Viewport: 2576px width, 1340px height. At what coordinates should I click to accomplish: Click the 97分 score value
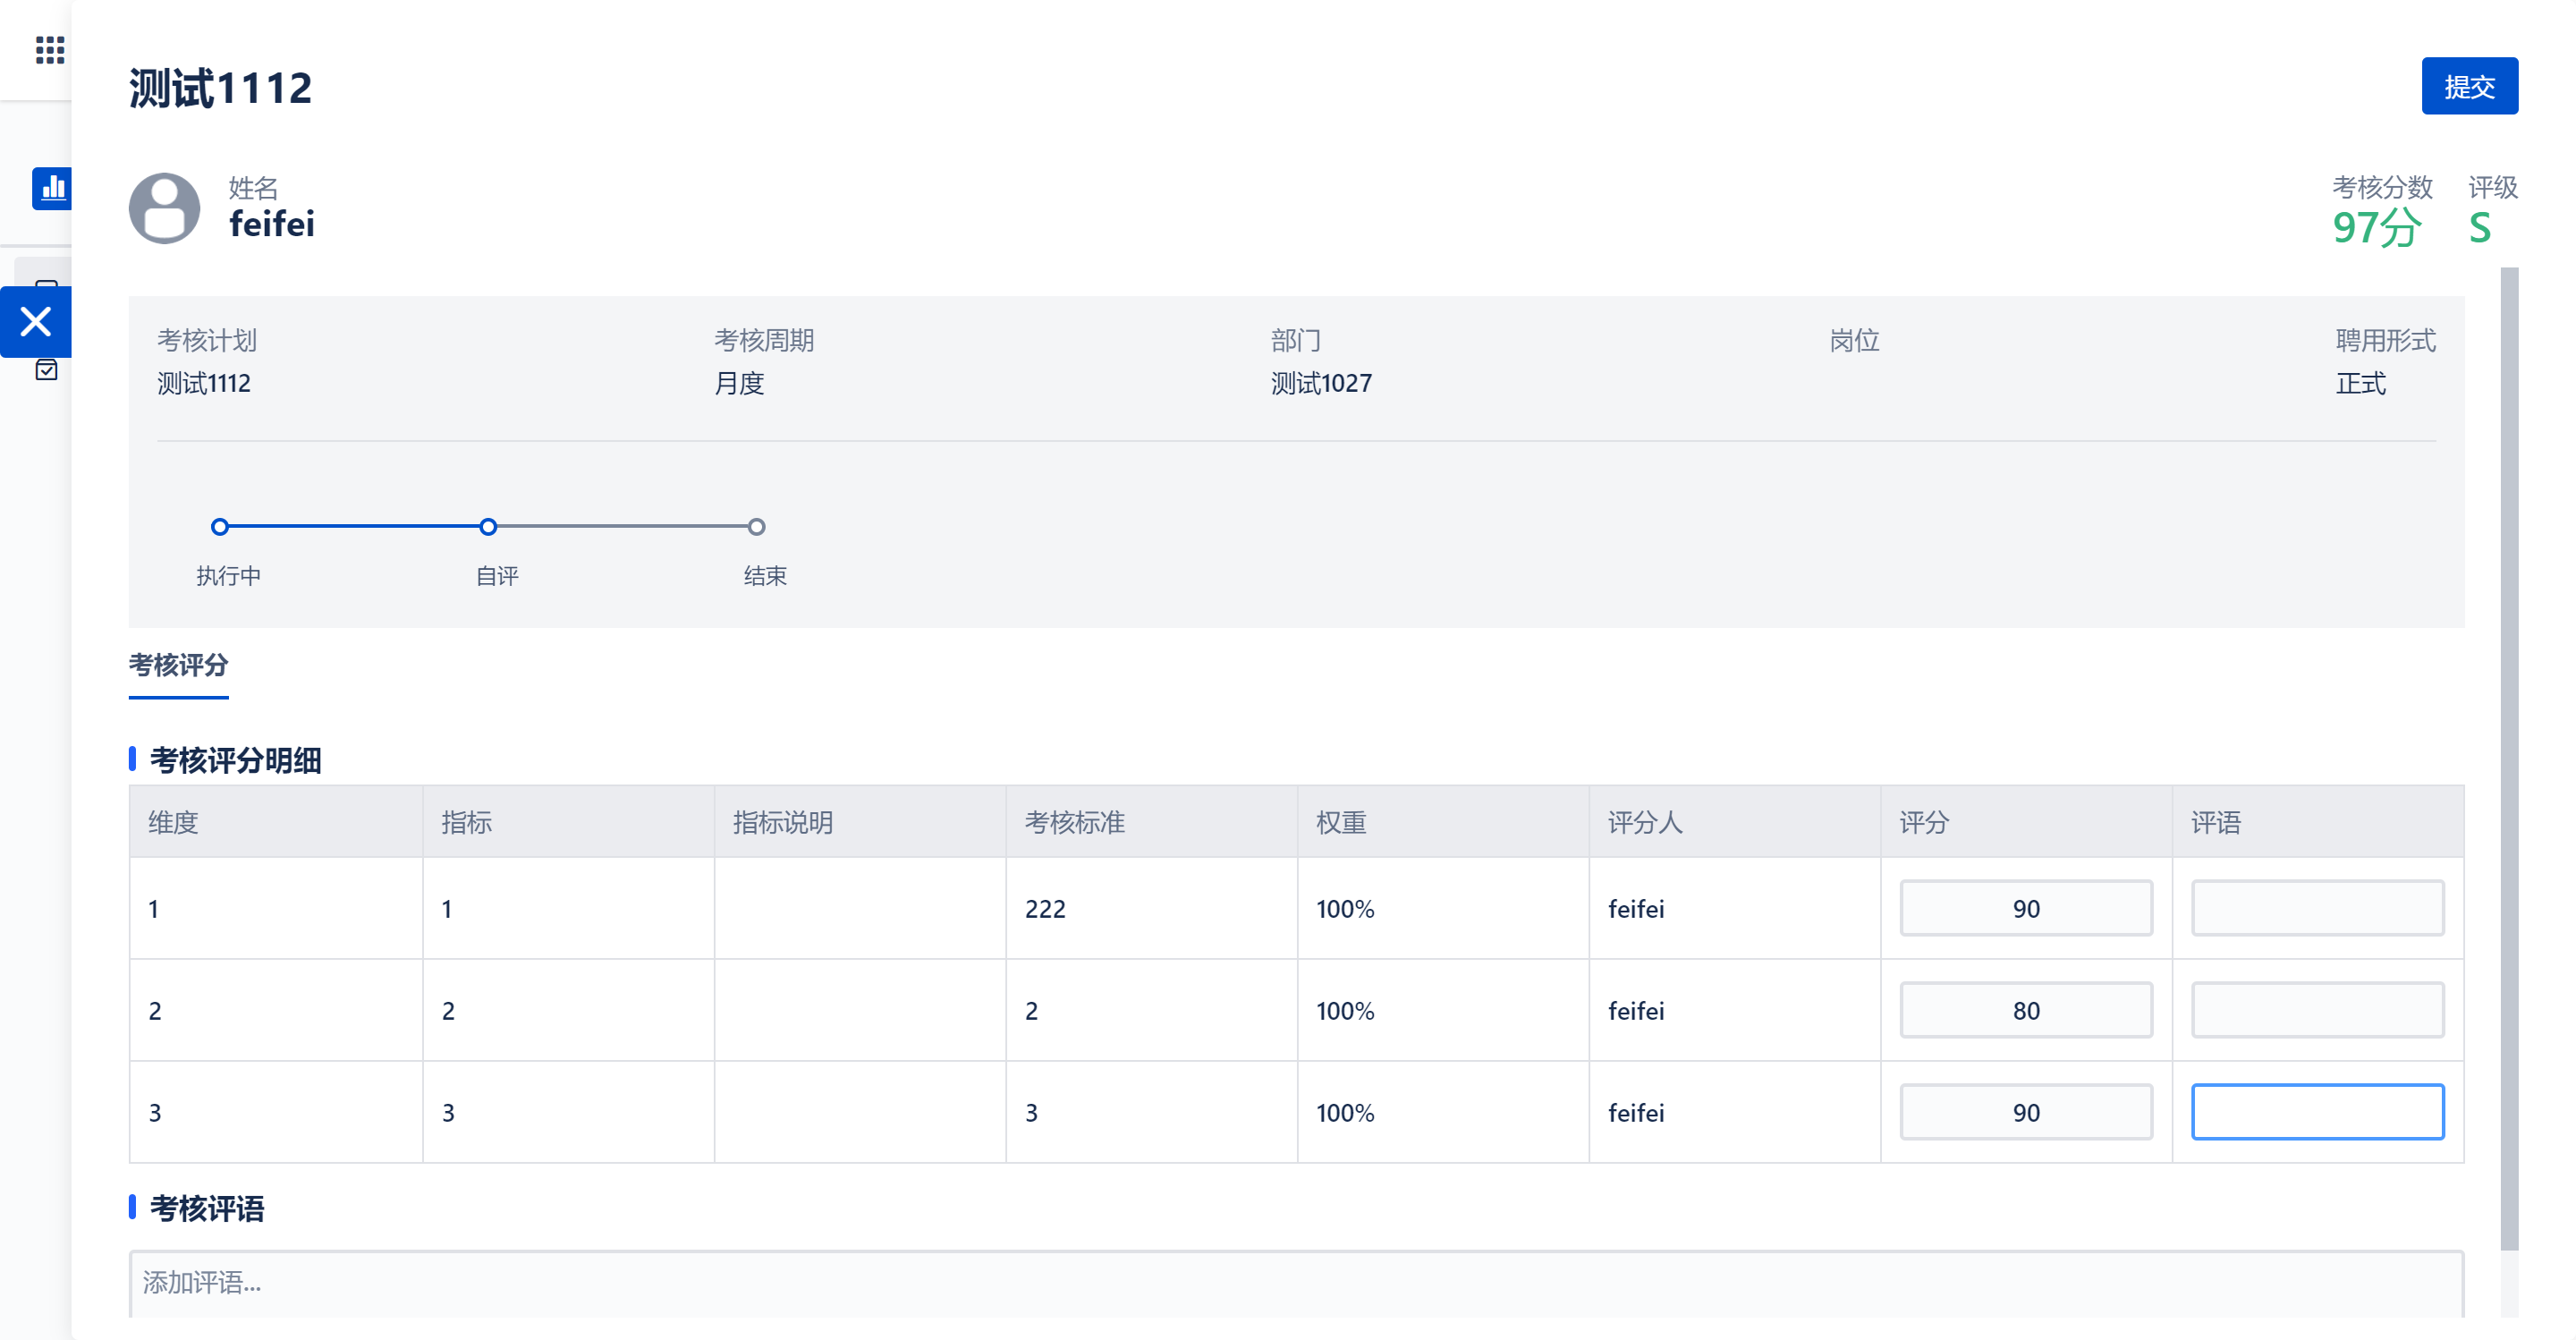(2376, 228)
